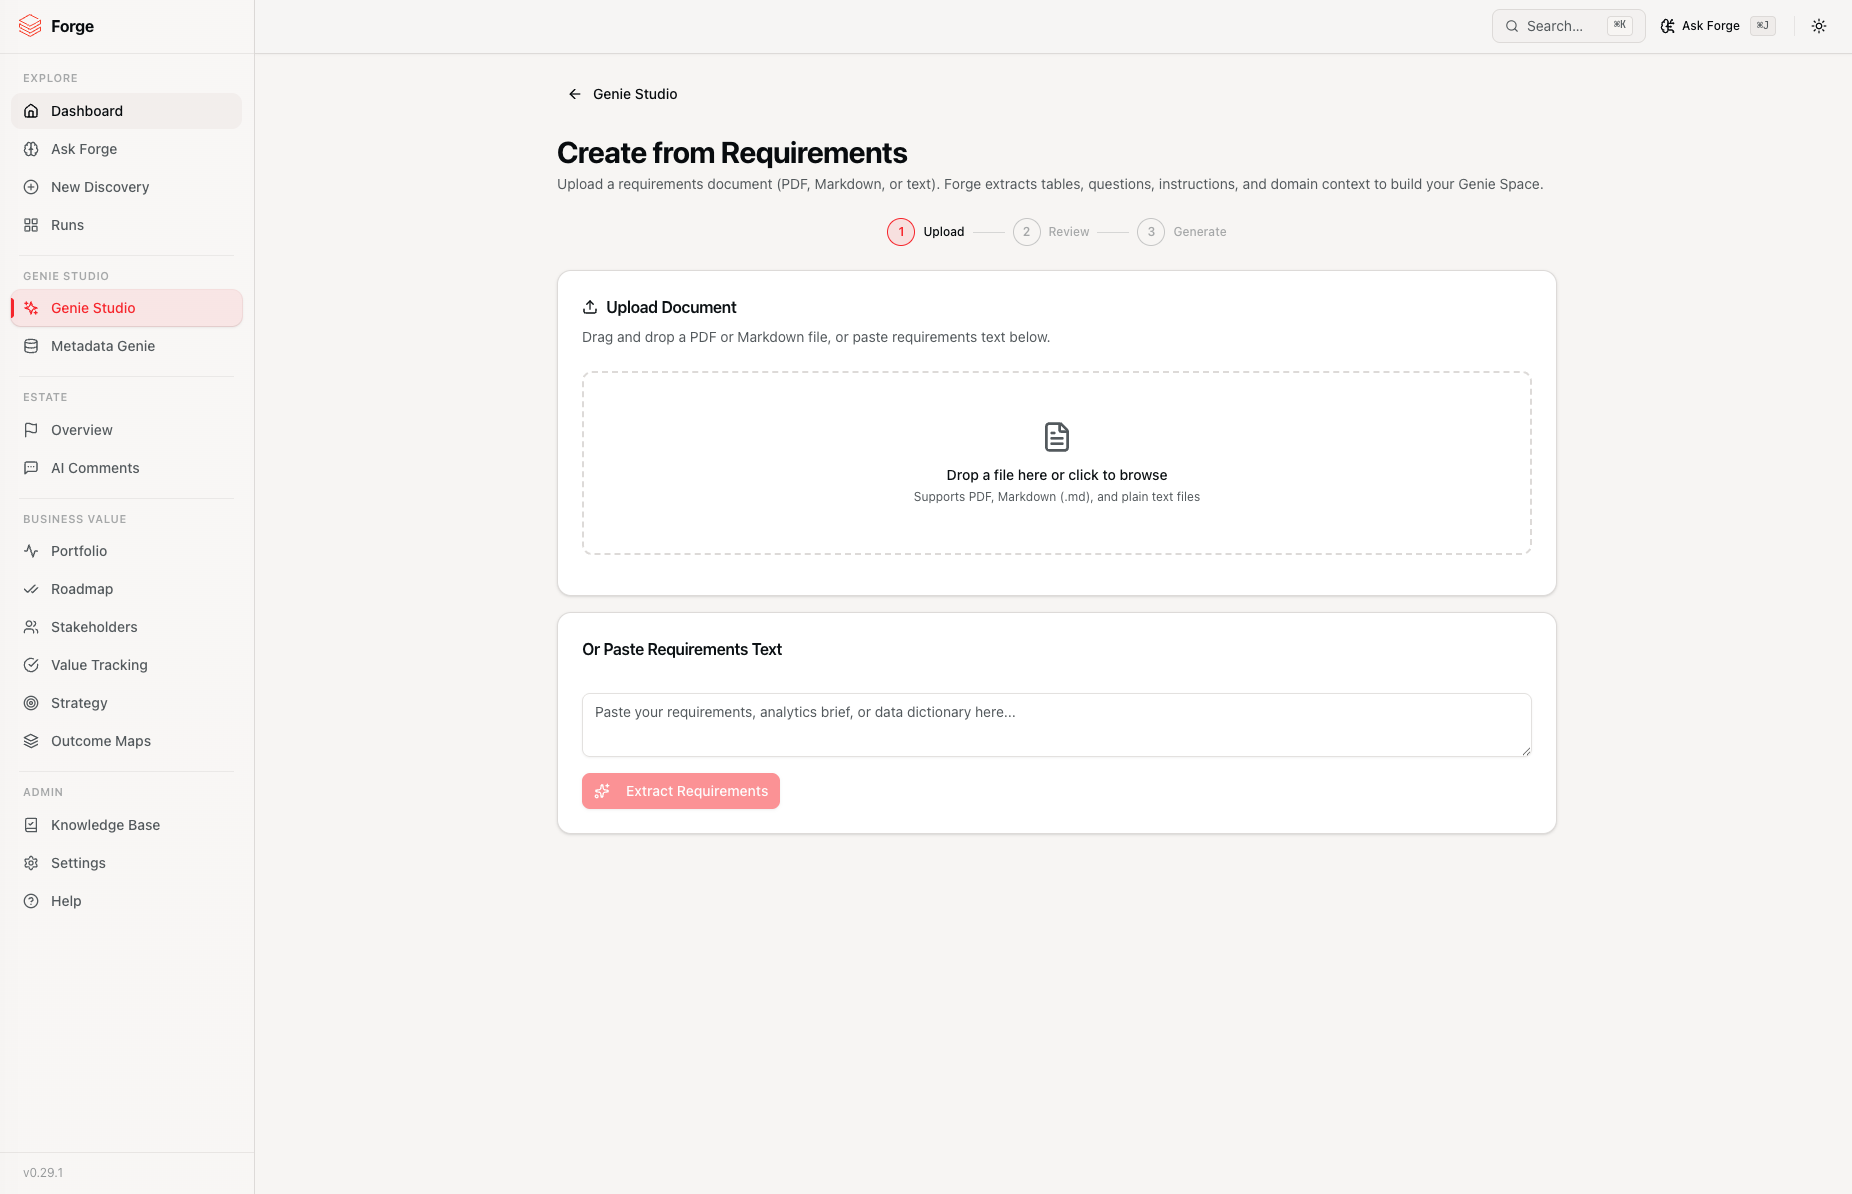This screenshot has width=1852, height=1194.
Task: Click AI Comments chat icon
Action: (31, 468)
